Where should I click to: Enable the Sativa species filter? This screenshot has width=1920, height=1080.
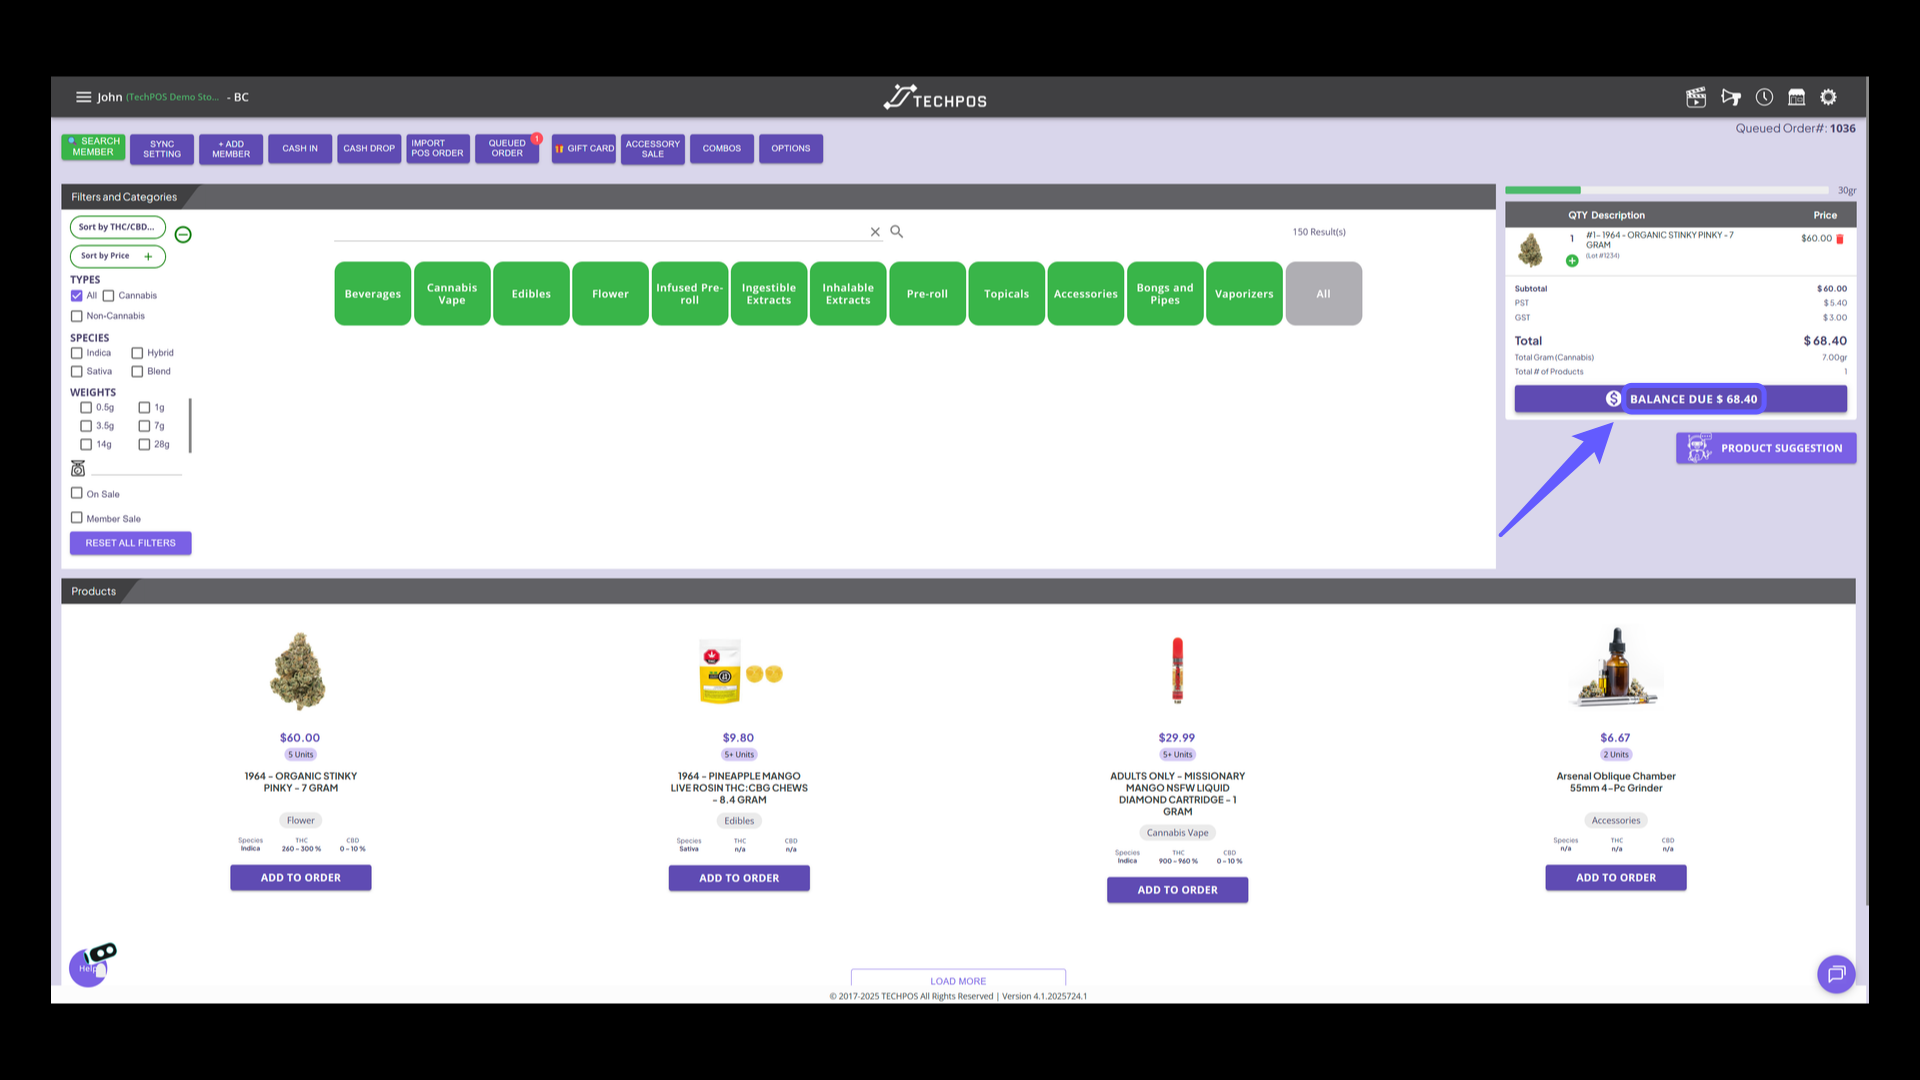click(x=77, y=372)
